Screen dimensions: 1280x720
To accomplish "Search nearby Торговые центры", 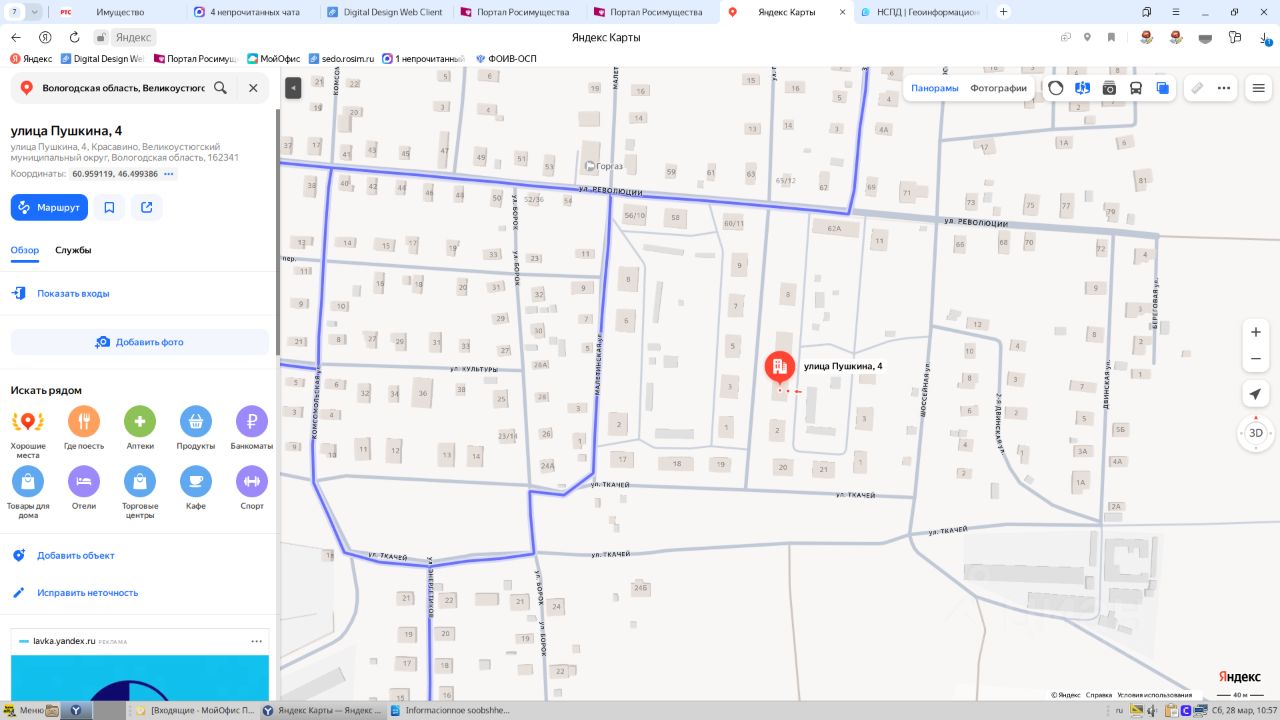I will coord(140,492).
